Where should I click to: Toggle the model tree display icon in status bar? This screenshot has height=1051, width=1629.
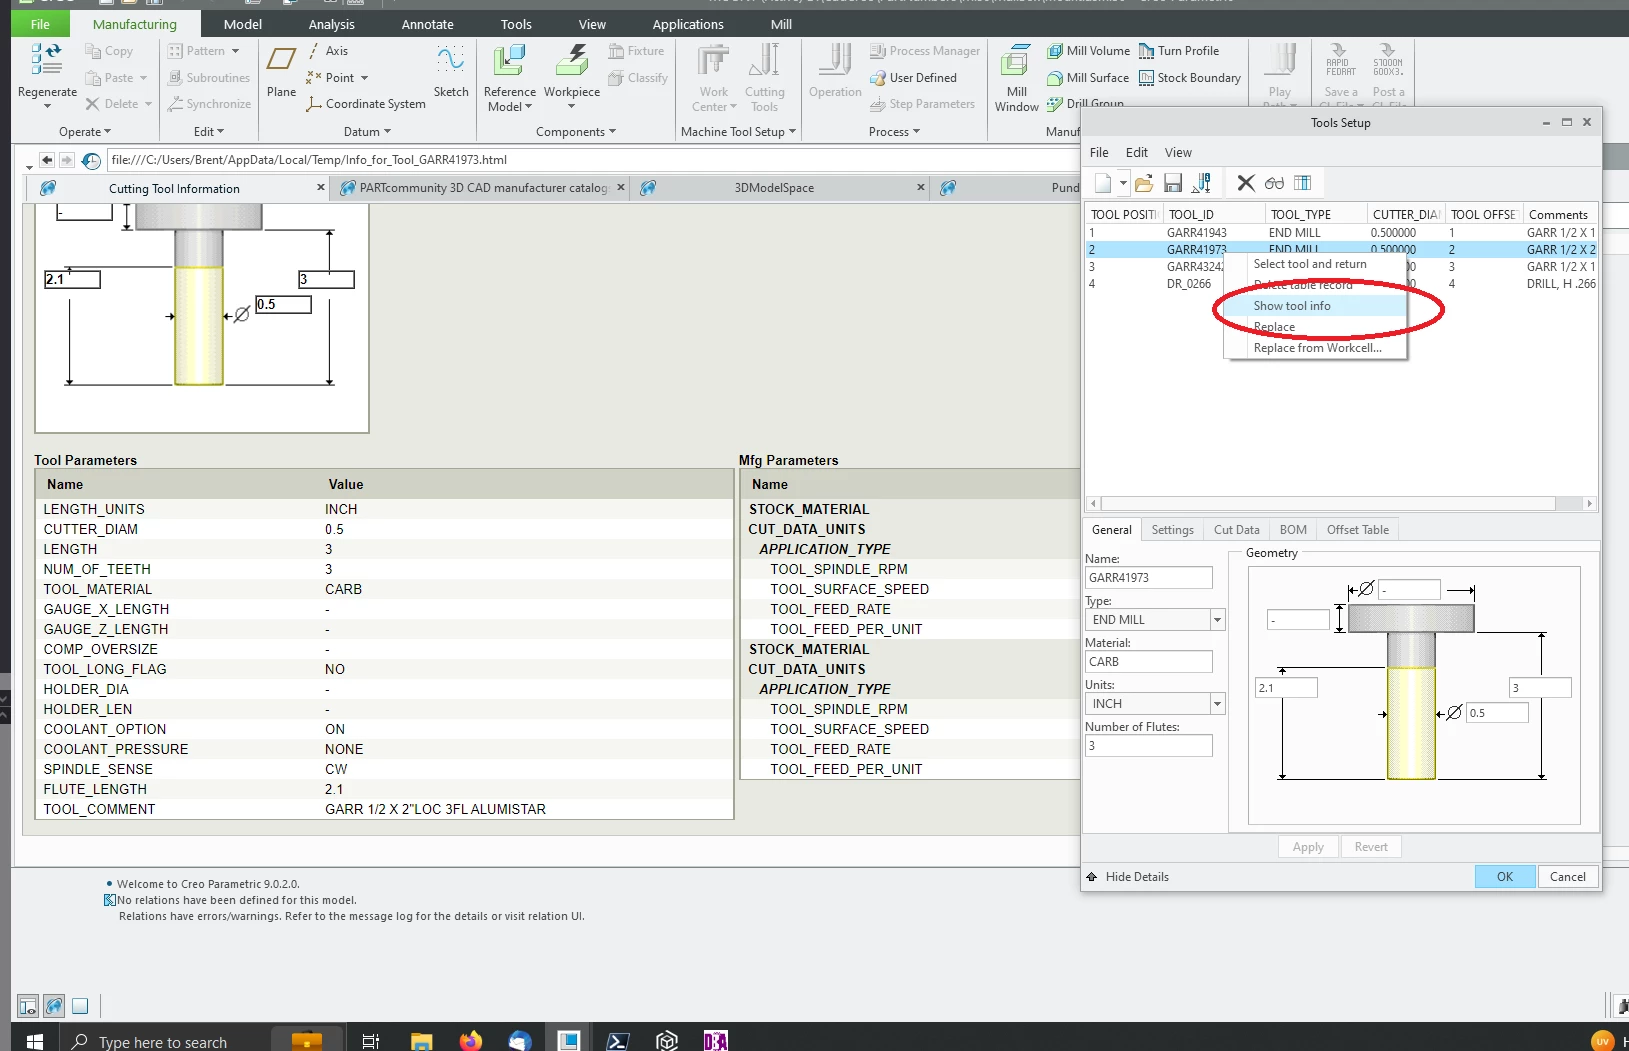click(28, 1006)
